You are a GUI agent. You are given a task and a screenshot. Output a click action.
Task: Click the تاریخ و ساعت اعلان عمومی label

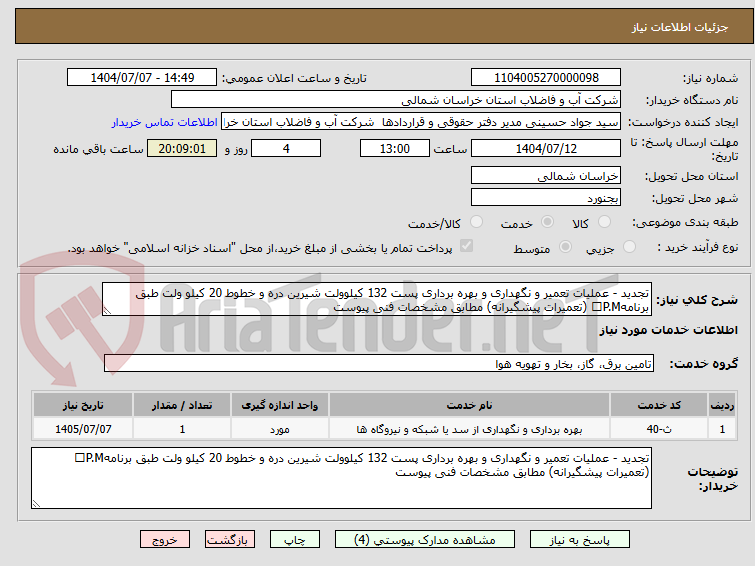(x=294, y=78)
